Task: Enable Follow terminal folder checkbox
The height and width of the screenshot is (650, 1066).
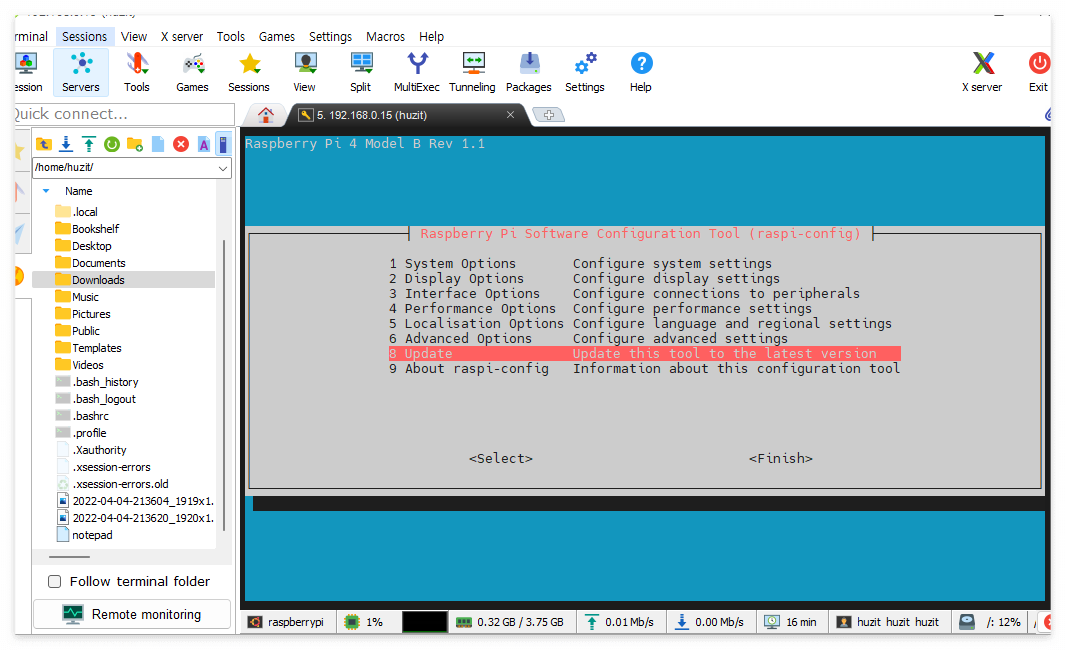Action: [54, 581]
